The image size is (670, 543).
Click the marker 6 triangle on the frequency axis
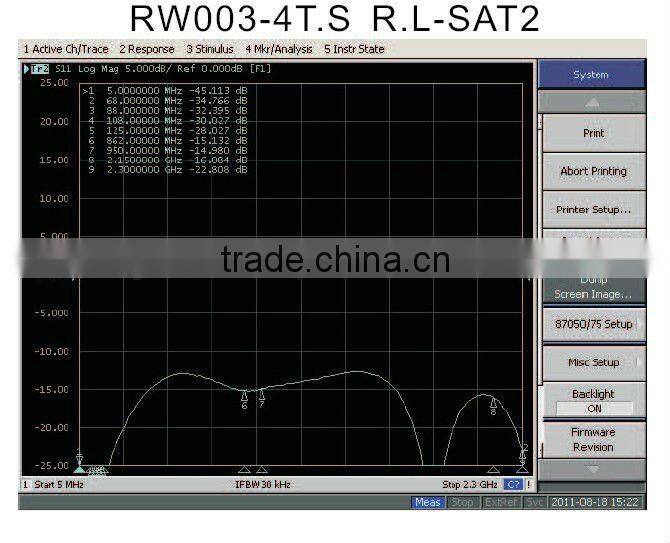244,470
